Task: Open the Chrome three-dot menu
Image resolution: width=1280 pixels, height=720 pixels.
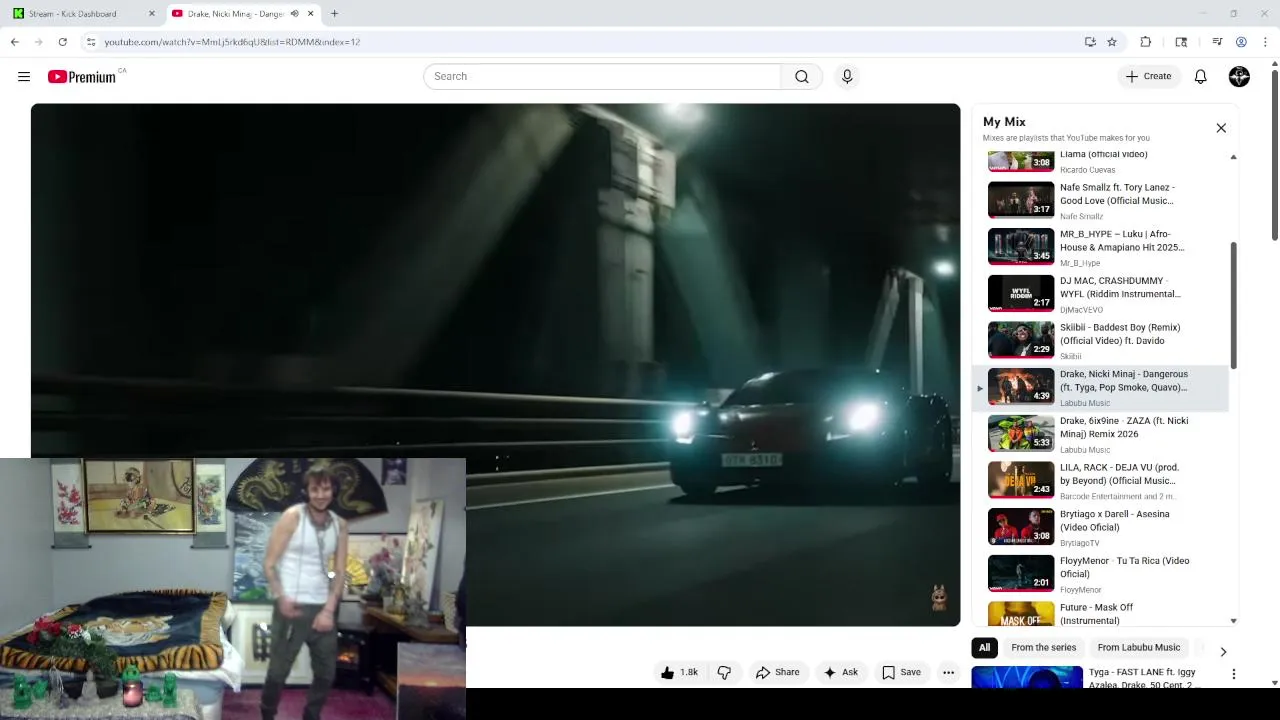Action: tap(1266, 42)
